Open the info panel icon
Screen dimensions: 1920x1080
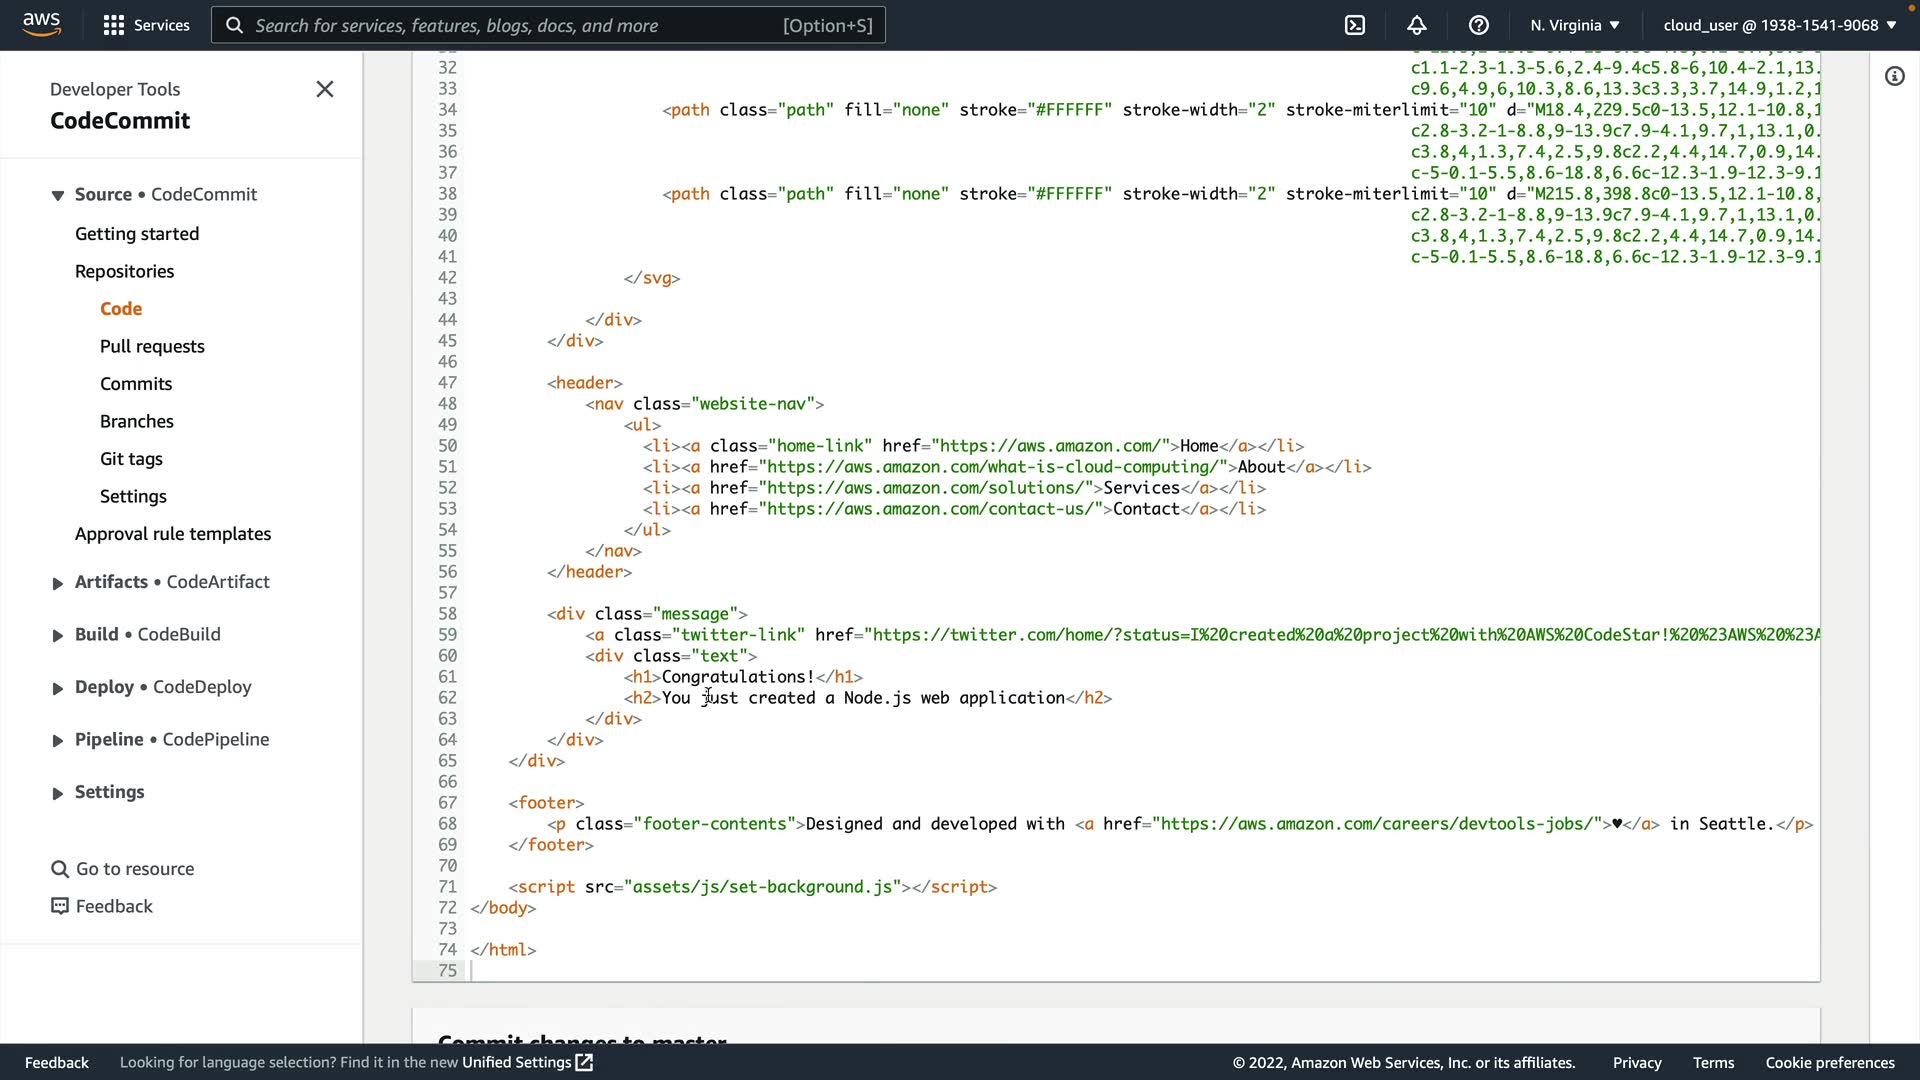click(1894, 76)
